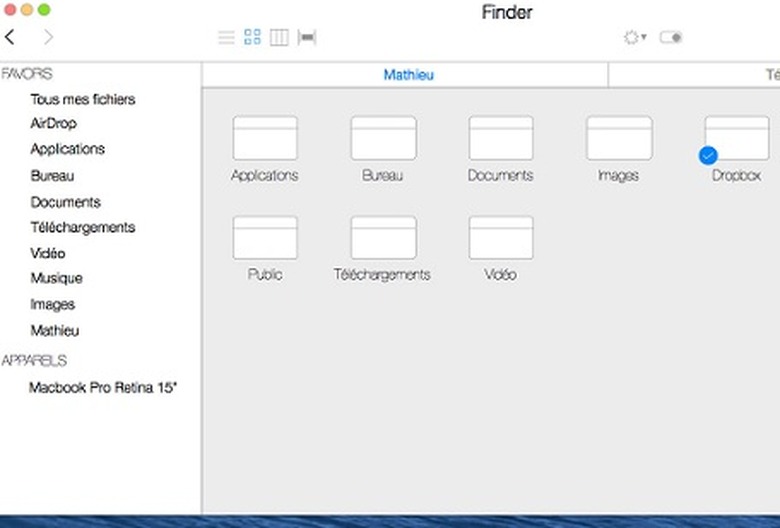Select the Dropbox folder icon
The image size is (780, 528).
pyautogui.click(x=737, y=138)
